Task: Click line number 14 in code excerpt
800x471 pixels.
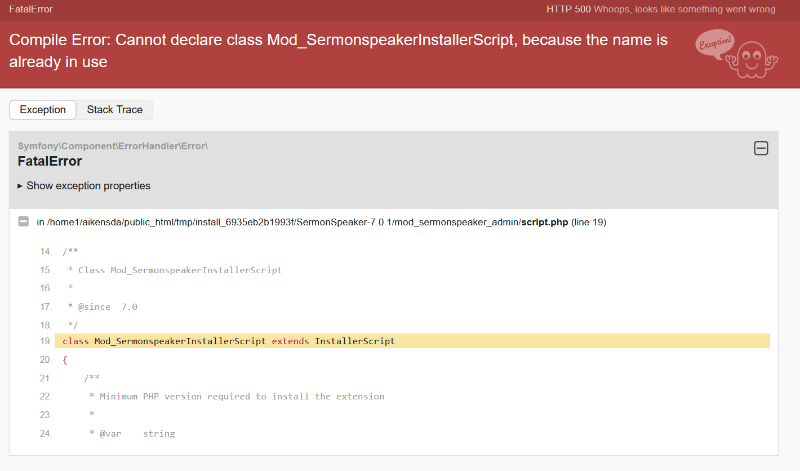Action: (x=45, y=251)
